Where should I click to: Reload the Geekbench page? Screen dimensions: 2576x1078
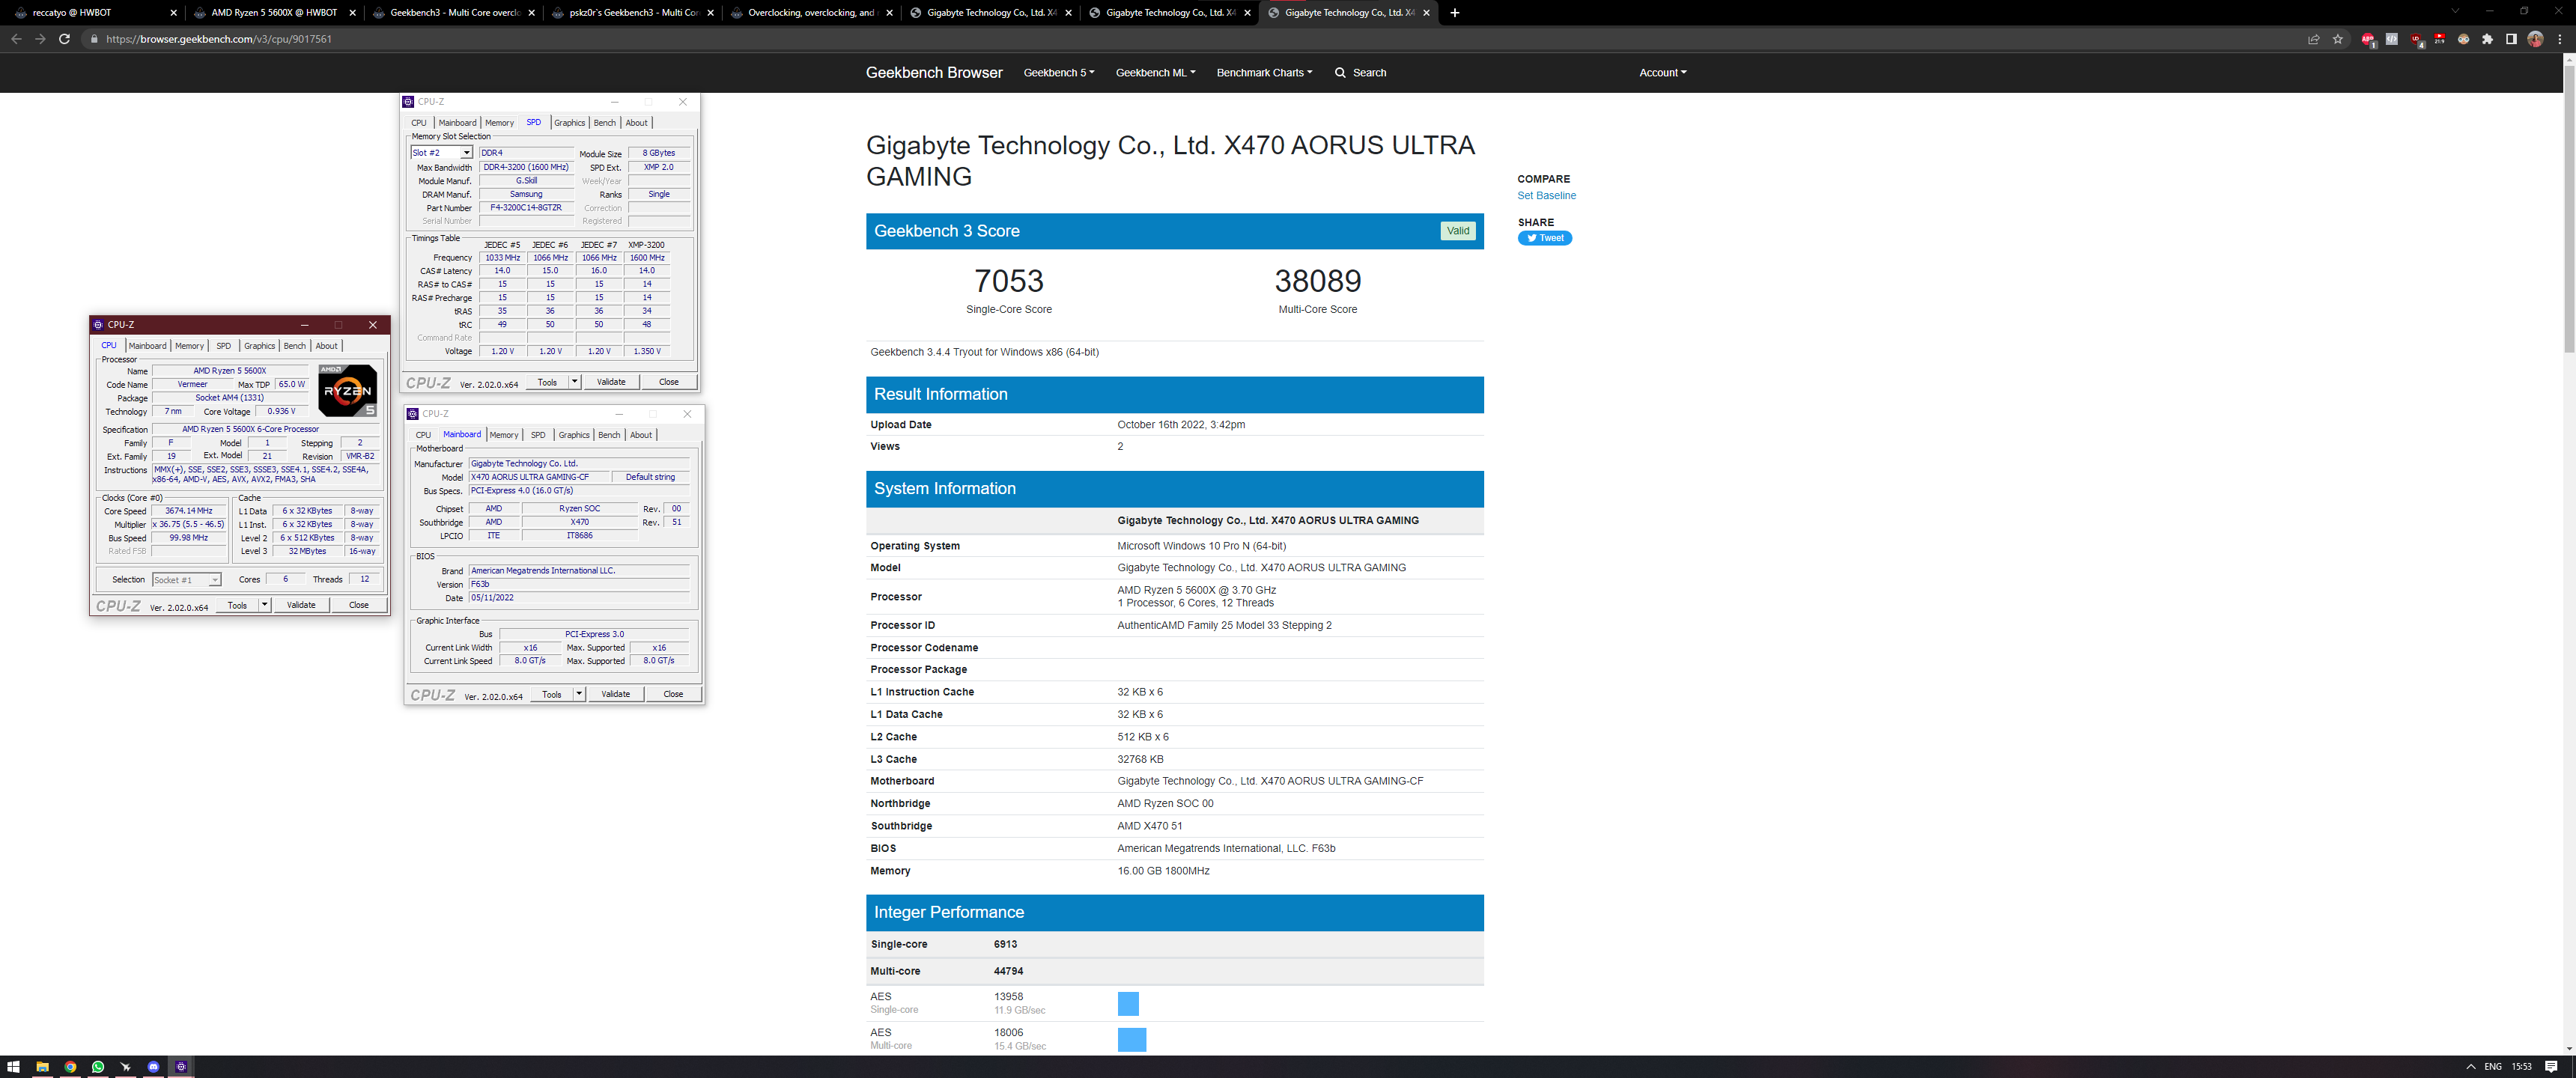click(64, 39)
